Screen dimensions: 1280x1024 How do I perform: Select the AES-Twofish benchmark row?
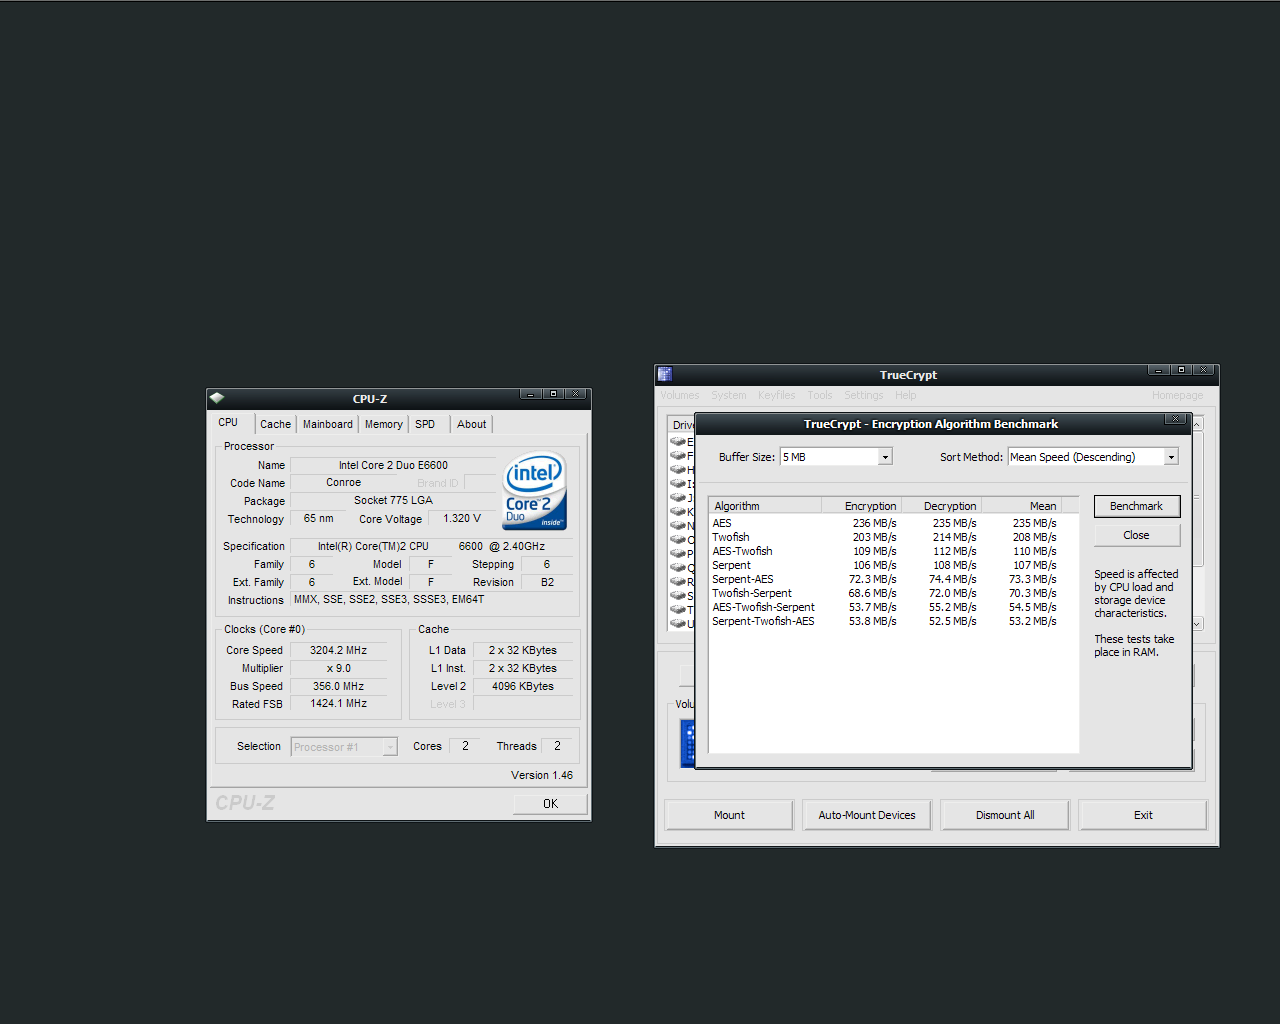click(x=884, y=551)
